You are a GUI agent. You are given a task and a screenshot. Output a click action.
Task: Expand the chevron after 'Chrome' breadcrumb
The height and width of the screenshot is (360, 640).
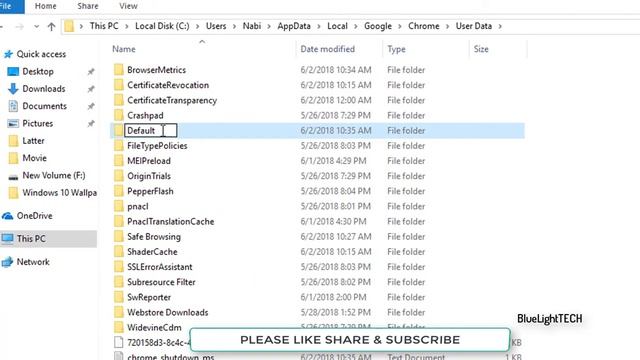click(x=447, y=26)
